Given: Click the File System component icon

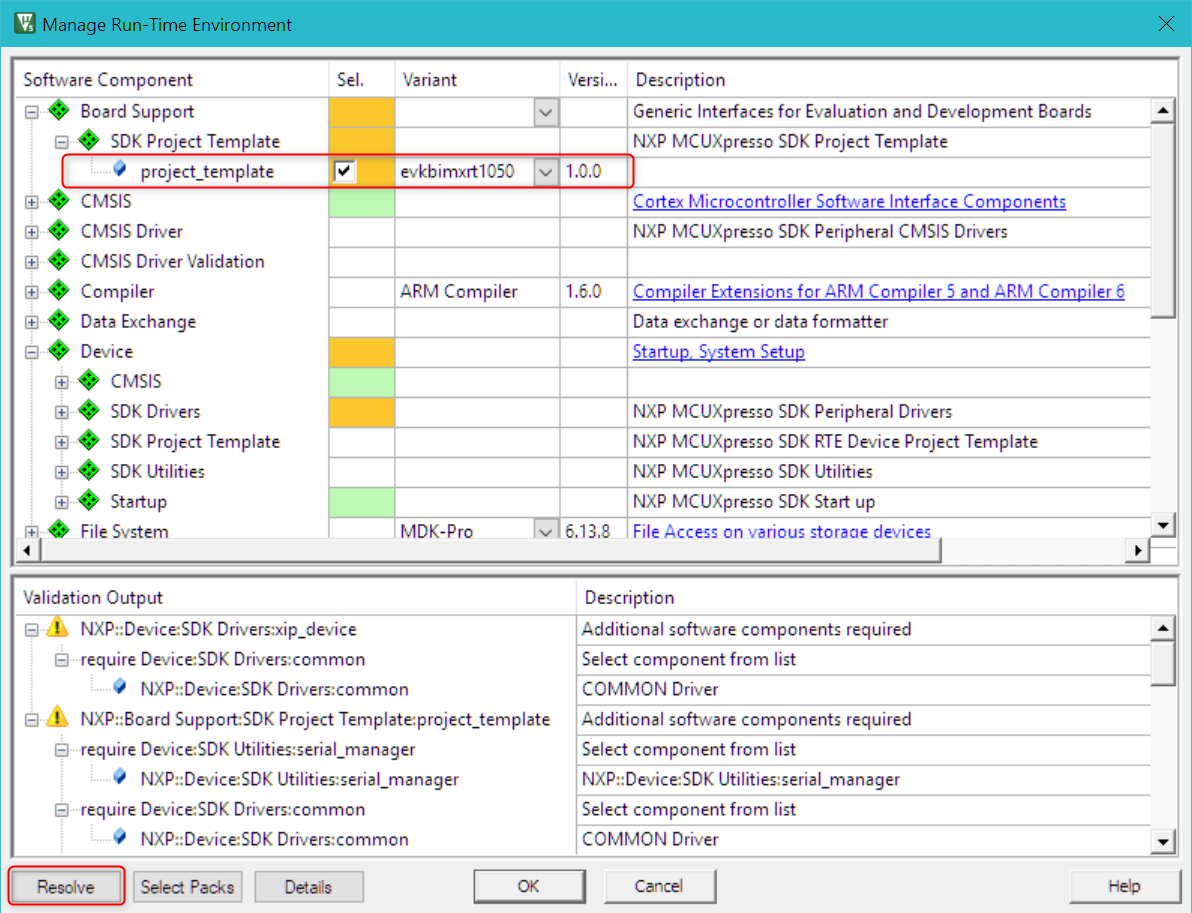Looking at the screenshot, I should tap(59, 530).
